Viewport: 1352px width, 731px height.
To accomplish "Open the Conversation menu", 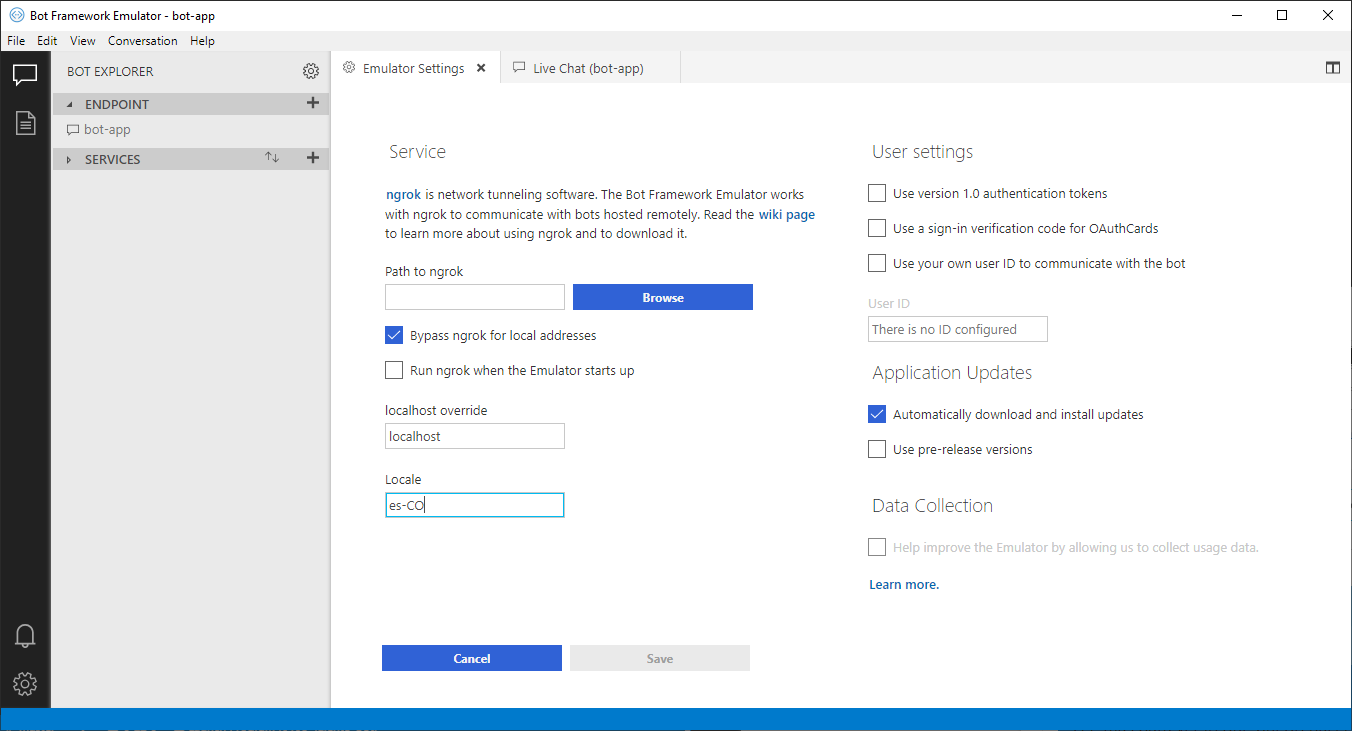I will point(143,41).
